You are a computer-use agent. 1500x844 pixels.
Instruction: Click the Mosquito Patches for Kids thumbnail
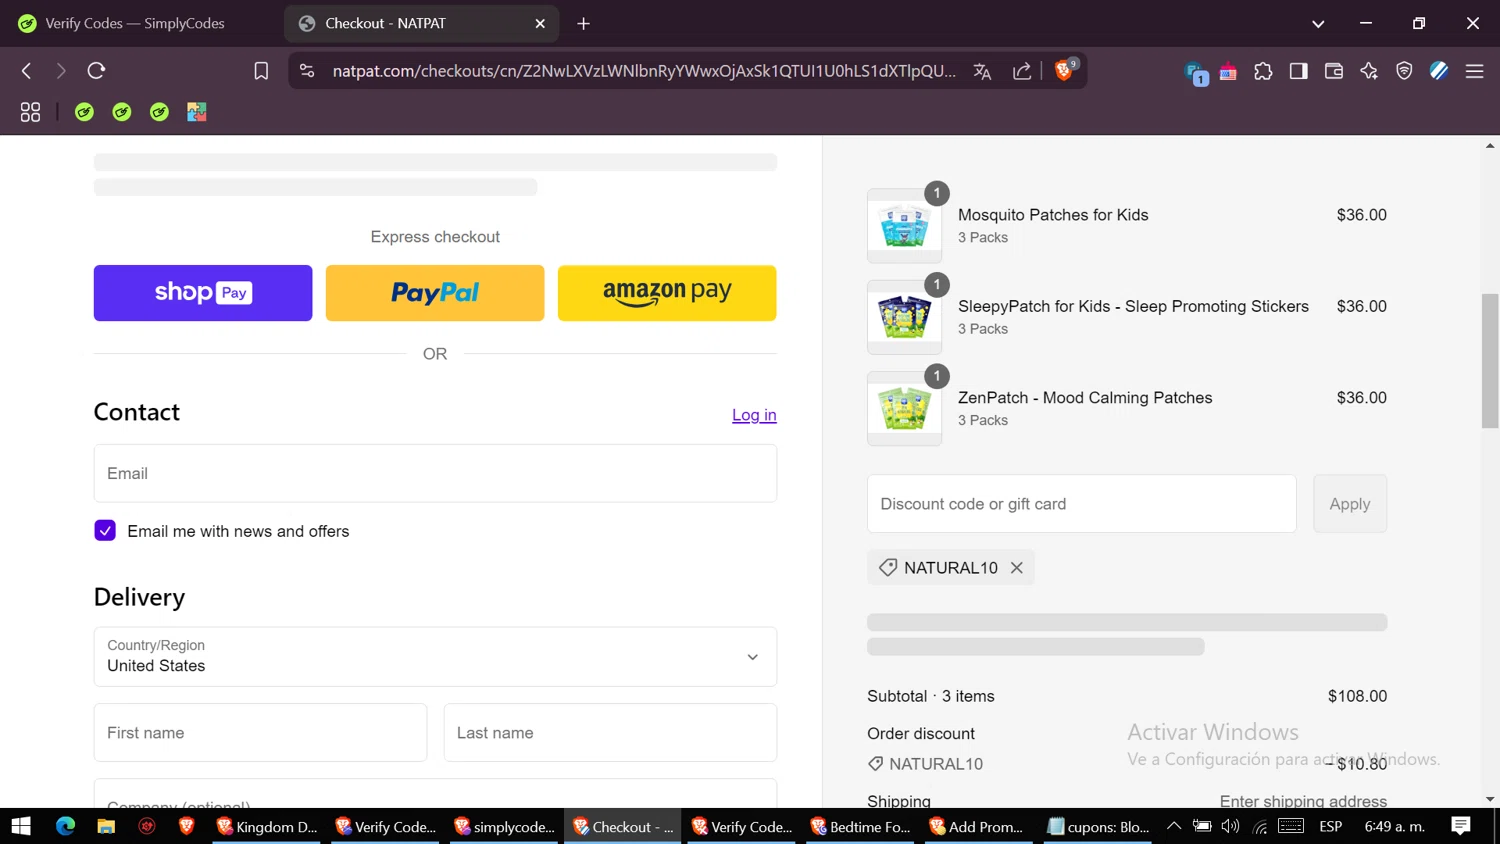point(904,226)
